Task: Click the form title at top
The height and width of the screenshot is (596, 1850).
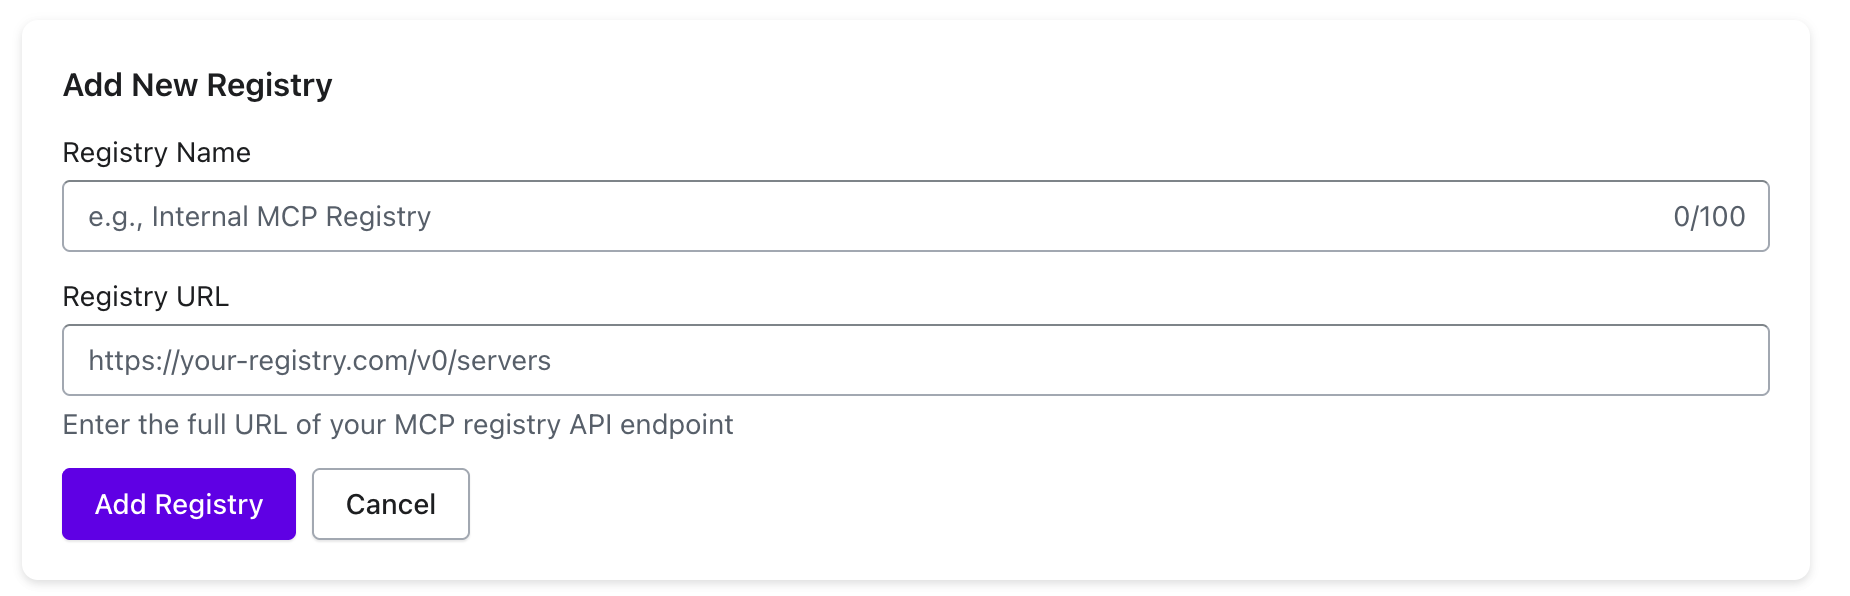Action: [x=197, y=85]
